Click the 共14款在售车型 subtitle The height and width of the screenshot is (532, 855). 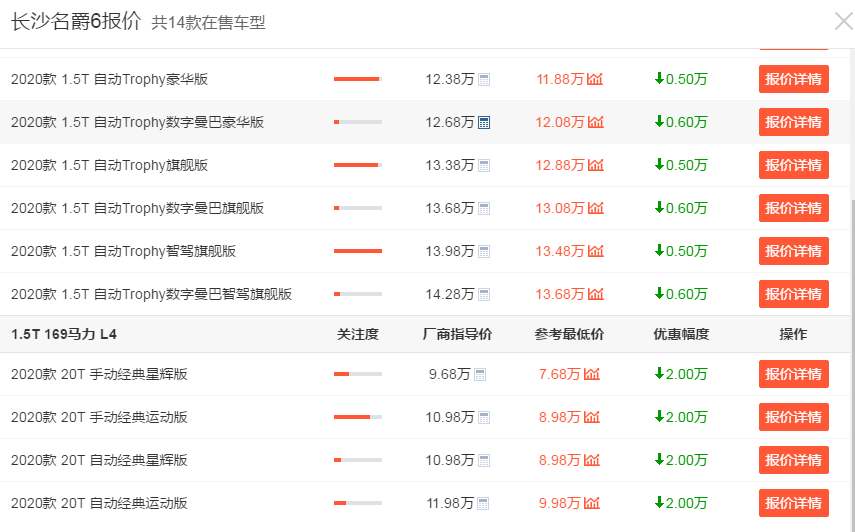(x=208, y=23)
